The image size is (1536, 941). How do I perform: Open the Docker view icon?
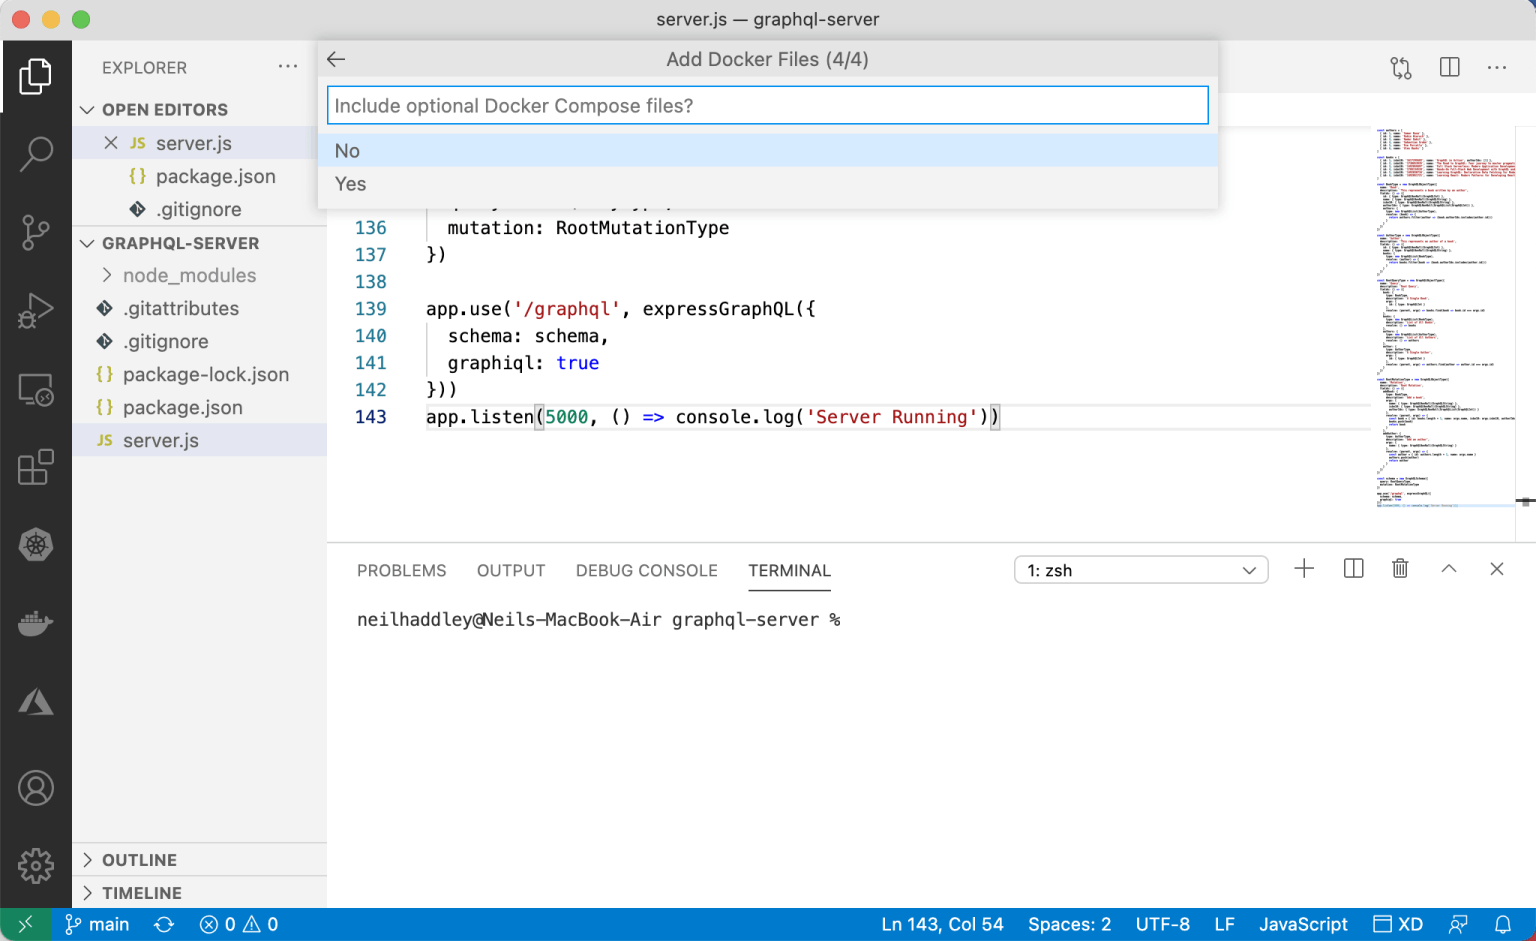tap(36, 623)
